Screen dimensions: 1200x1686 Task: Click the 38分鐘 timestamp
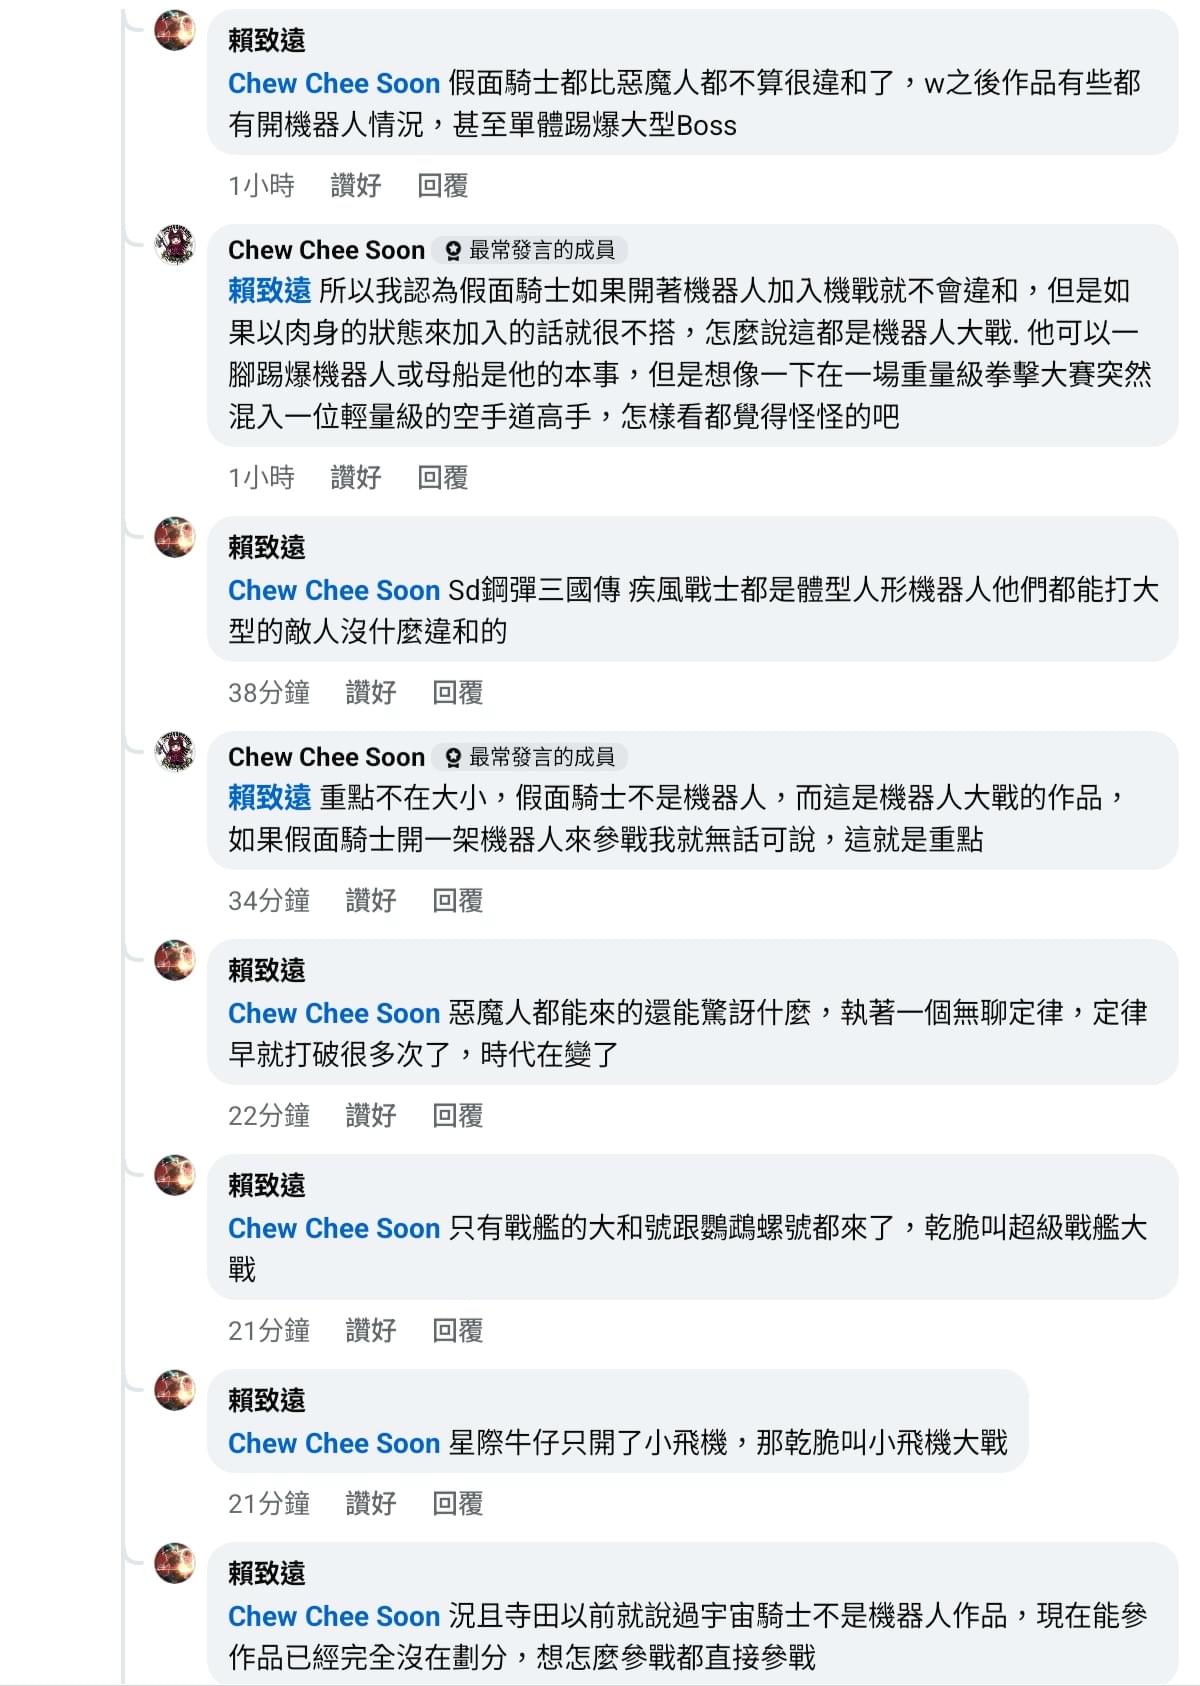click(269, 692)
